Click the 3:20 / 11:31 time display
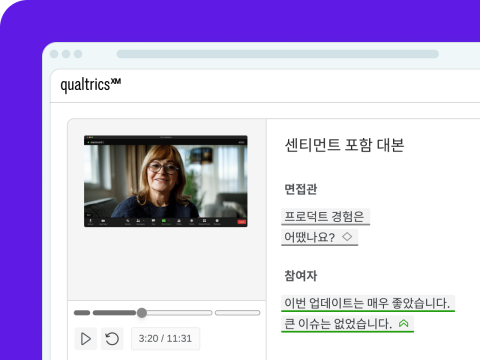480x360 pixels. click(x=165, y=339)
